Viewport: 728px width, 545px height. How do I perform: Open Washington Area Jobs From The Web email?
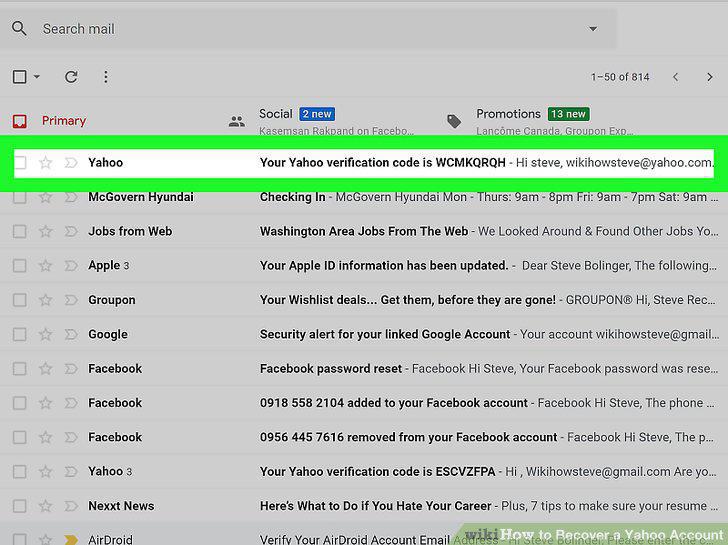pyautogui.click(x=364, y=231)
